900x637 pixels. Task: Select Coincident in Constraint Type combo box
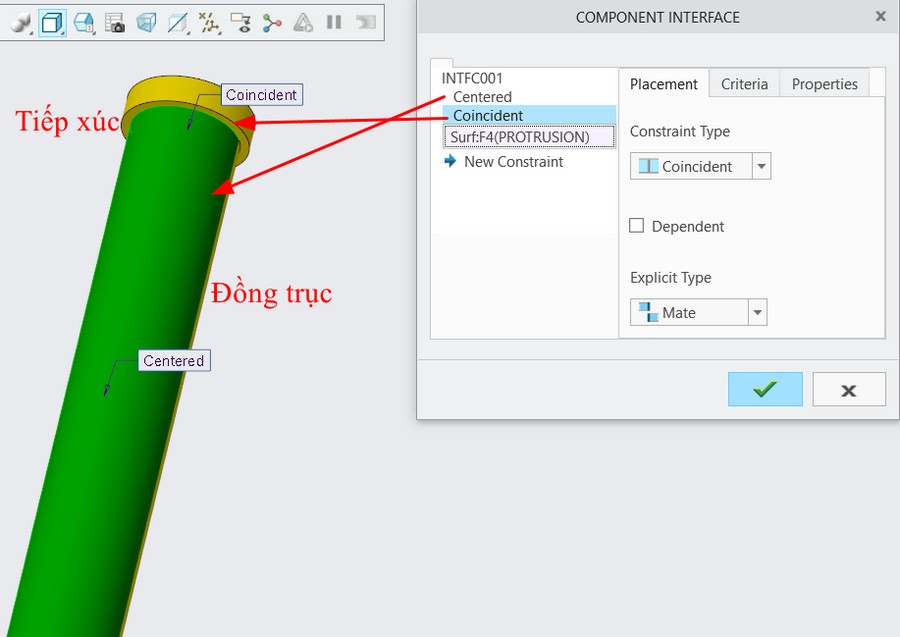(700, 166)
